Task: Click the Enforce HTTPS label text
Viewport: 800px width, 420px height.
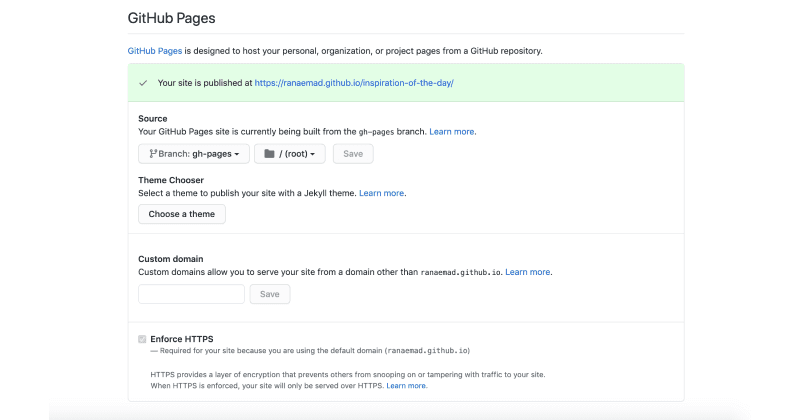Action: tap(181, 339)
